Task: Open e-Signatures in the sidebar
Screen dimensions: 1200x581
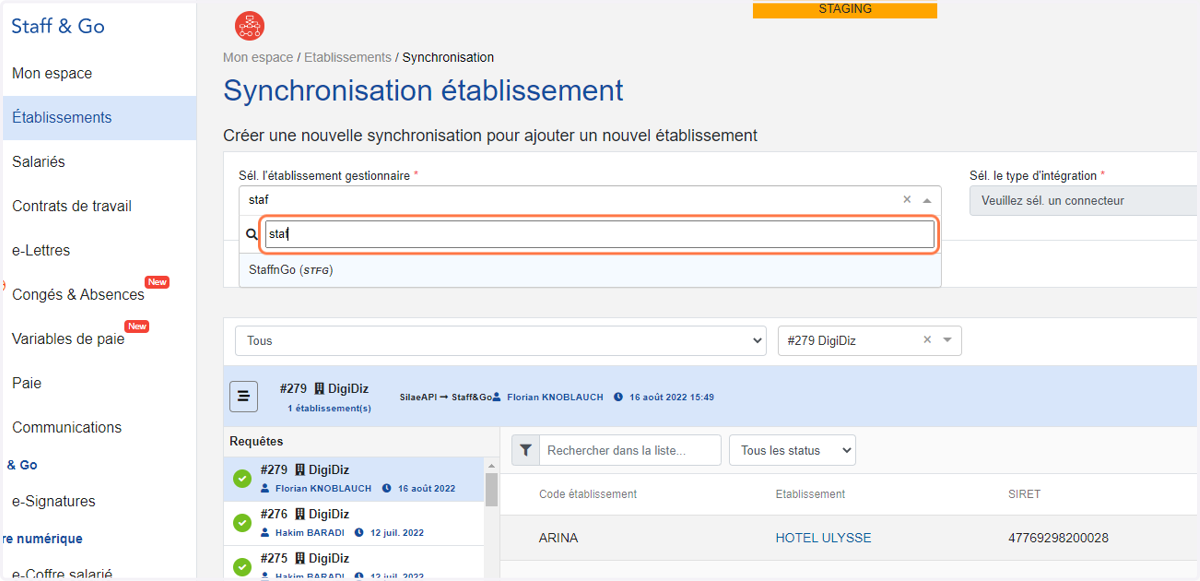Action: (54, 501)
